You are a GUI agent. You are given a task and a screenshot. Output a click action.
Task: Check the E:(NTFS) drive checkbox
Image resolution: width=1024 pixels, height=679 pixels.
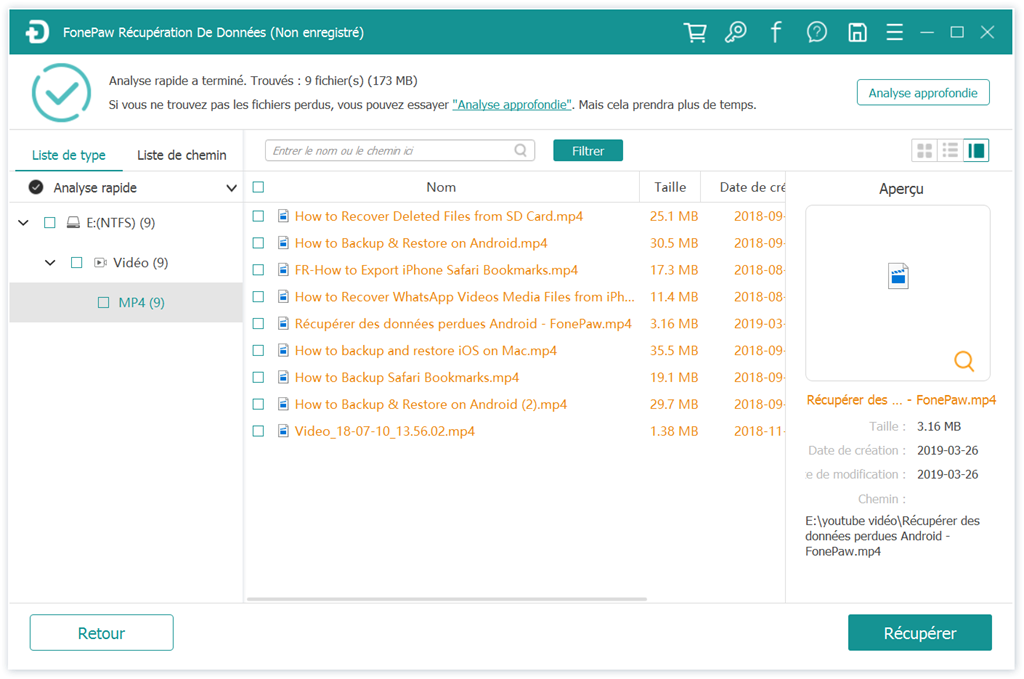coord(50,223)
